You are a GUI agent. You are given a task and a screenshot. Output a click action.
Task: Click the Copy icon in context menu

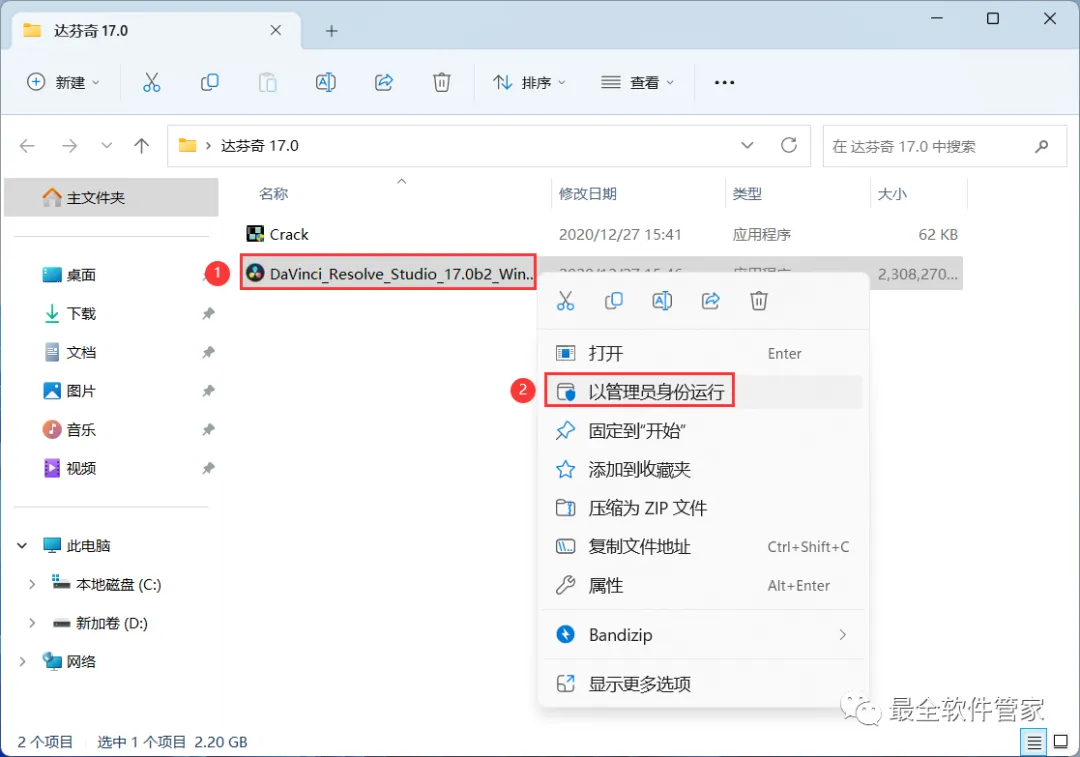click(614, 301)
